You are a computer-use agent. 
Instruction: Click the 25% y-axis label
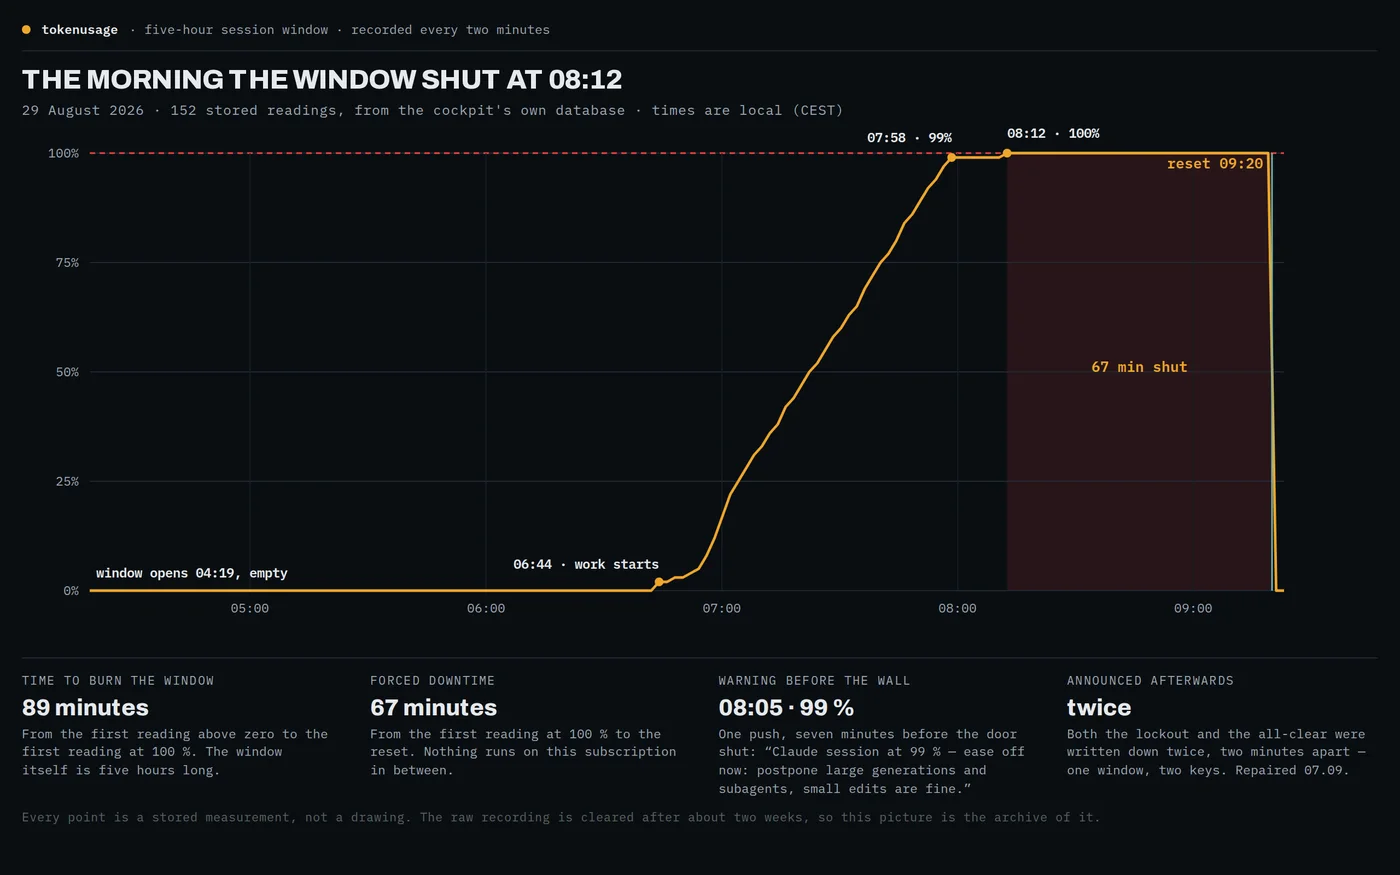[x=67, y=481]
